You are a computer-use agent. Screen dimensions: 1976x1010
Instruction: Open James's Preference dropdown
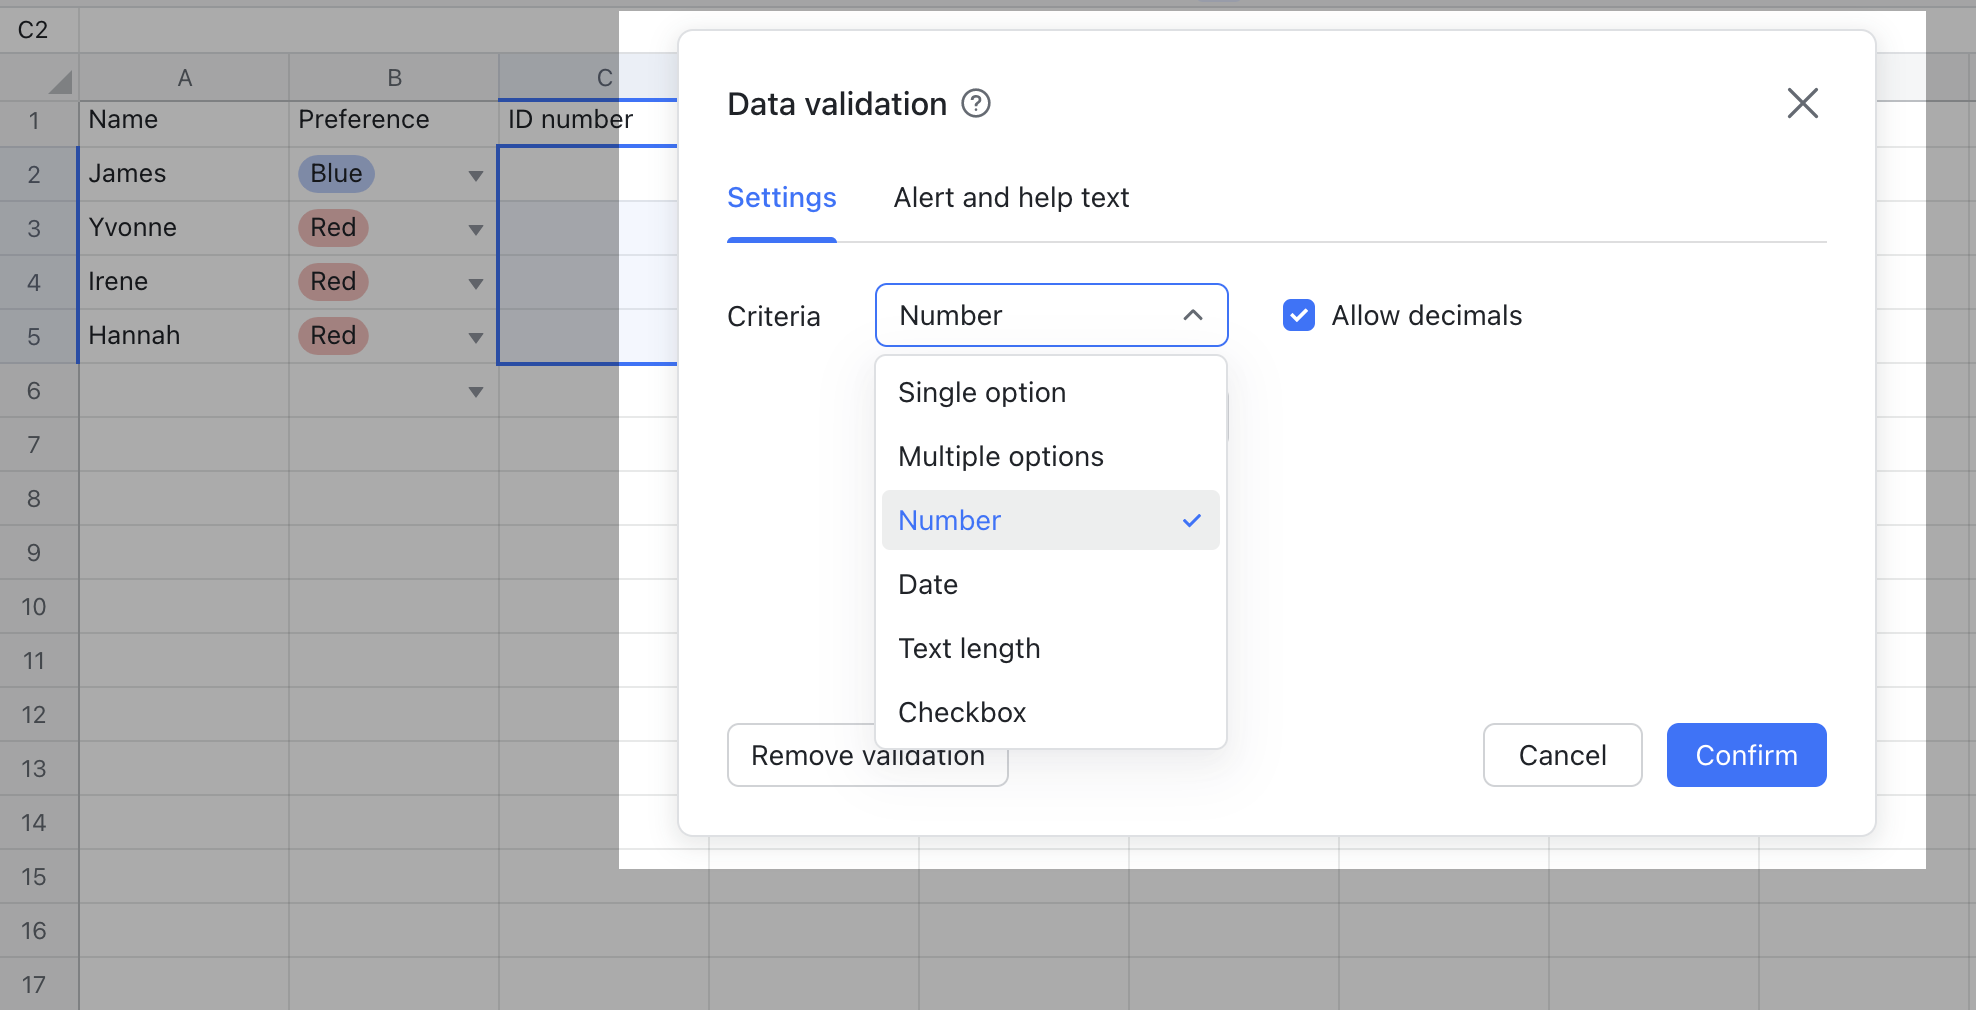tap(476, 174)
